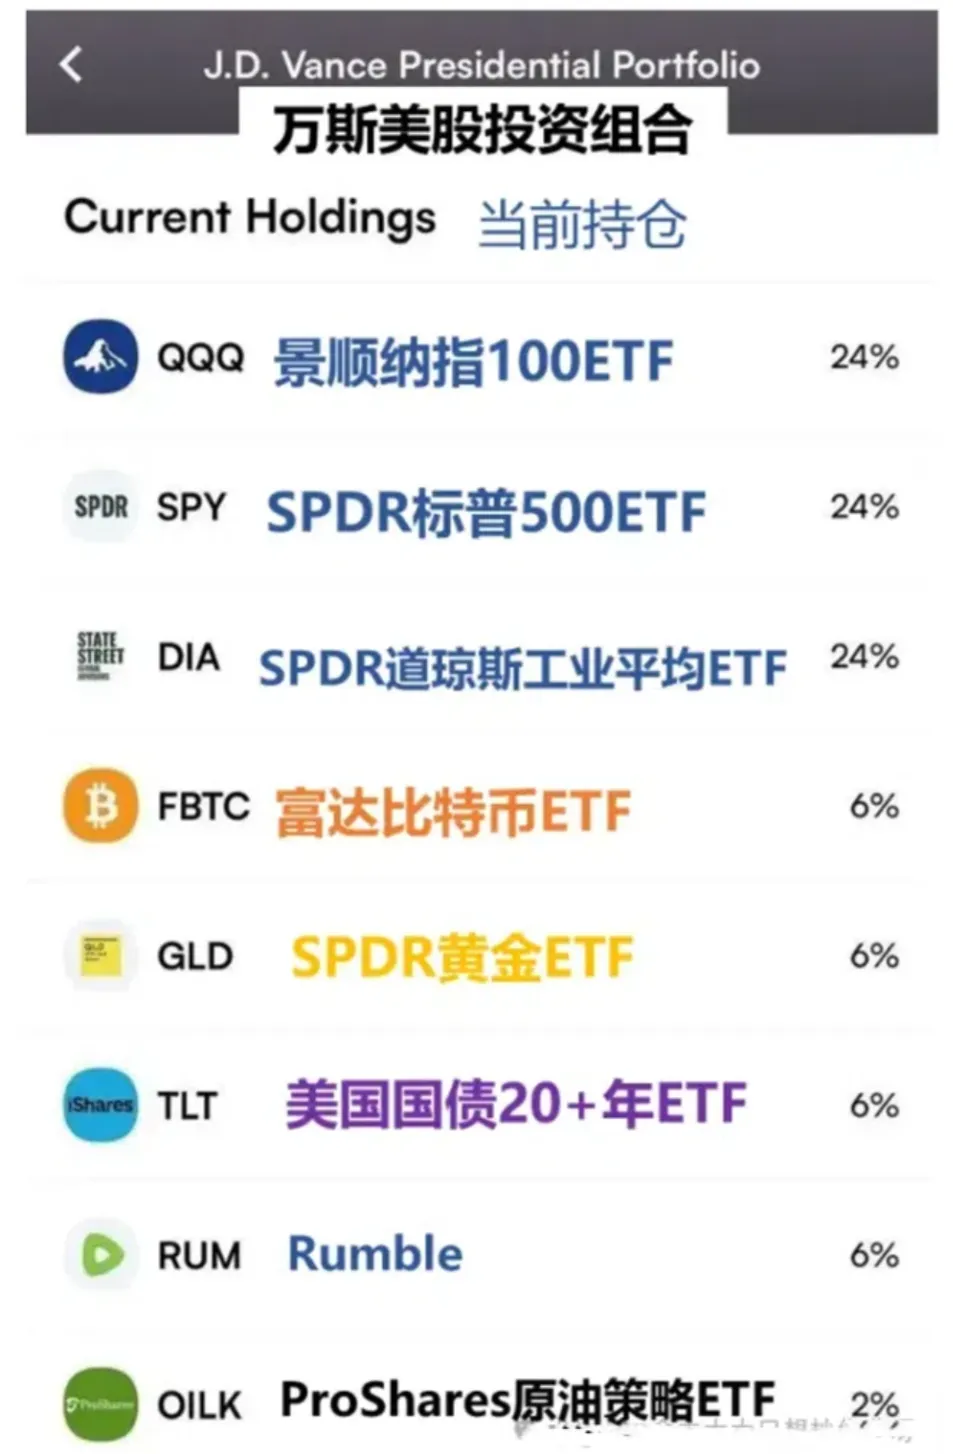This screenshot has width=953, height=1454.
Task: Click the ProShares logo beside OILK
Action: pos(100,1404)
